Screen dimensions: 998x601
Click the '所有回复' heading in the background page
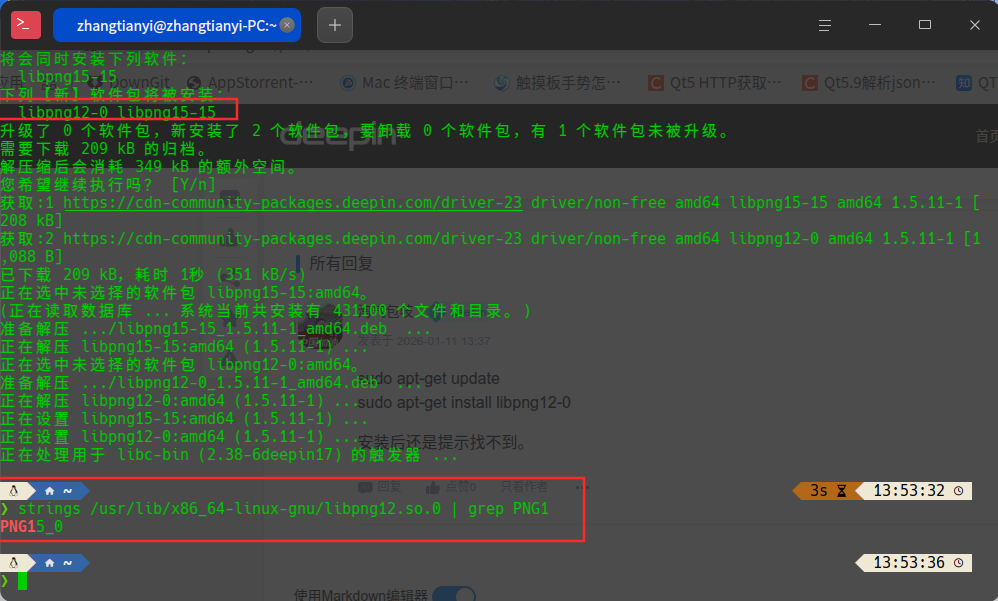(x=341, y=263)
